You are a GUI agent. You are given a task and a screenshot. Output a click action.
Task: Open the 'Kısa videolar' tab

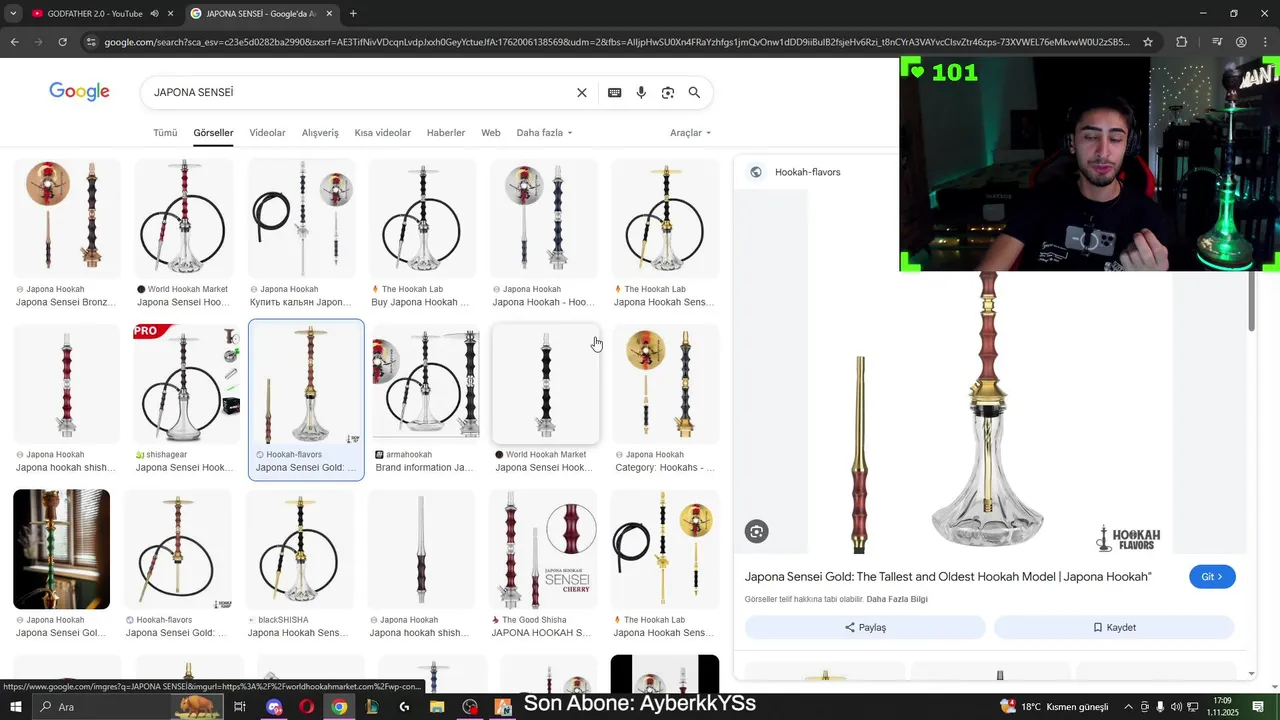382,133
